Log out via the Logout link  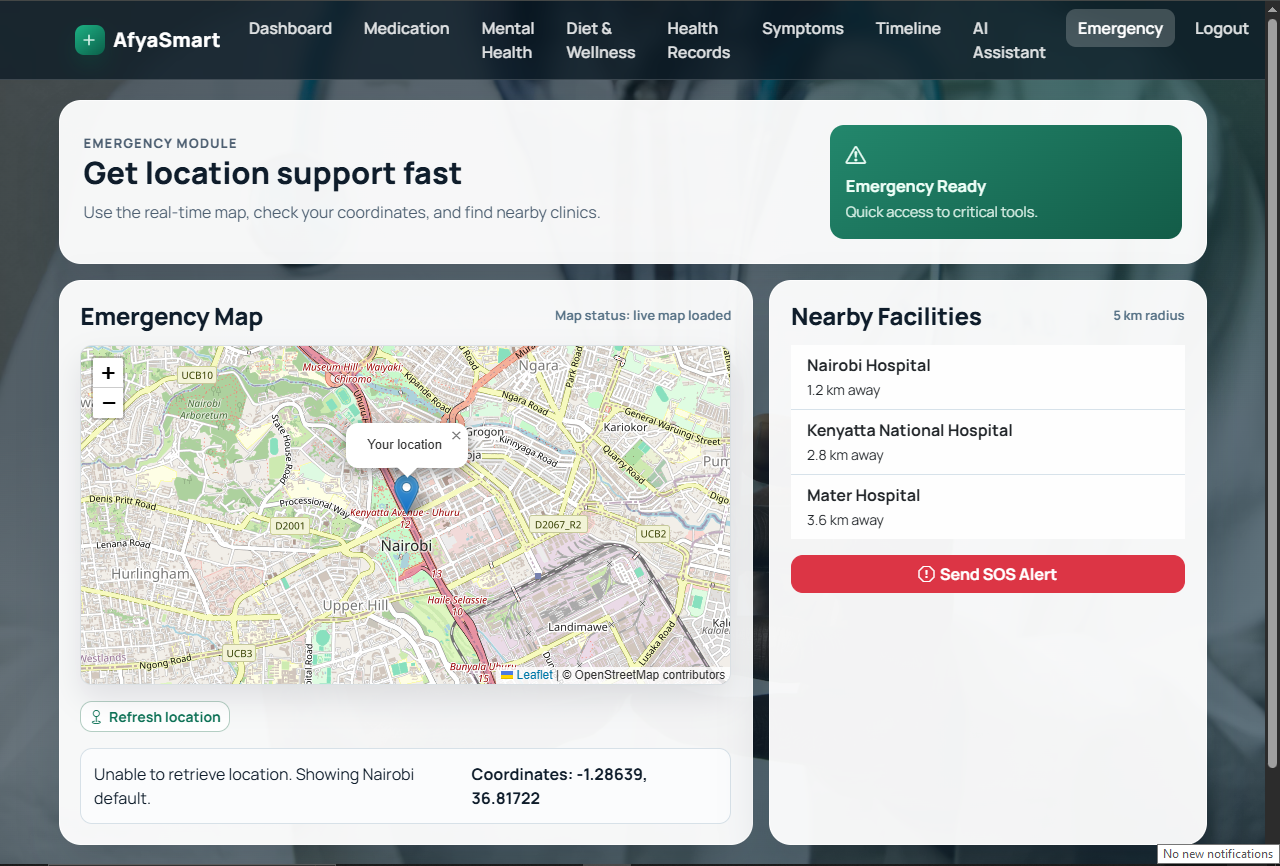1222,28
